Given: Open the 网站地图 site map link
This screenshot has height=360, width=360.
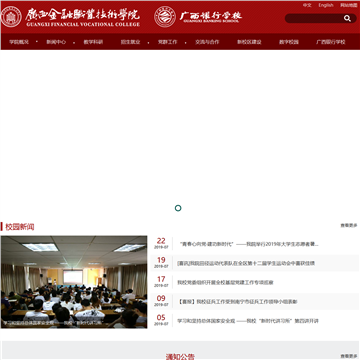Looking at the screenshot, I should 349,5.
